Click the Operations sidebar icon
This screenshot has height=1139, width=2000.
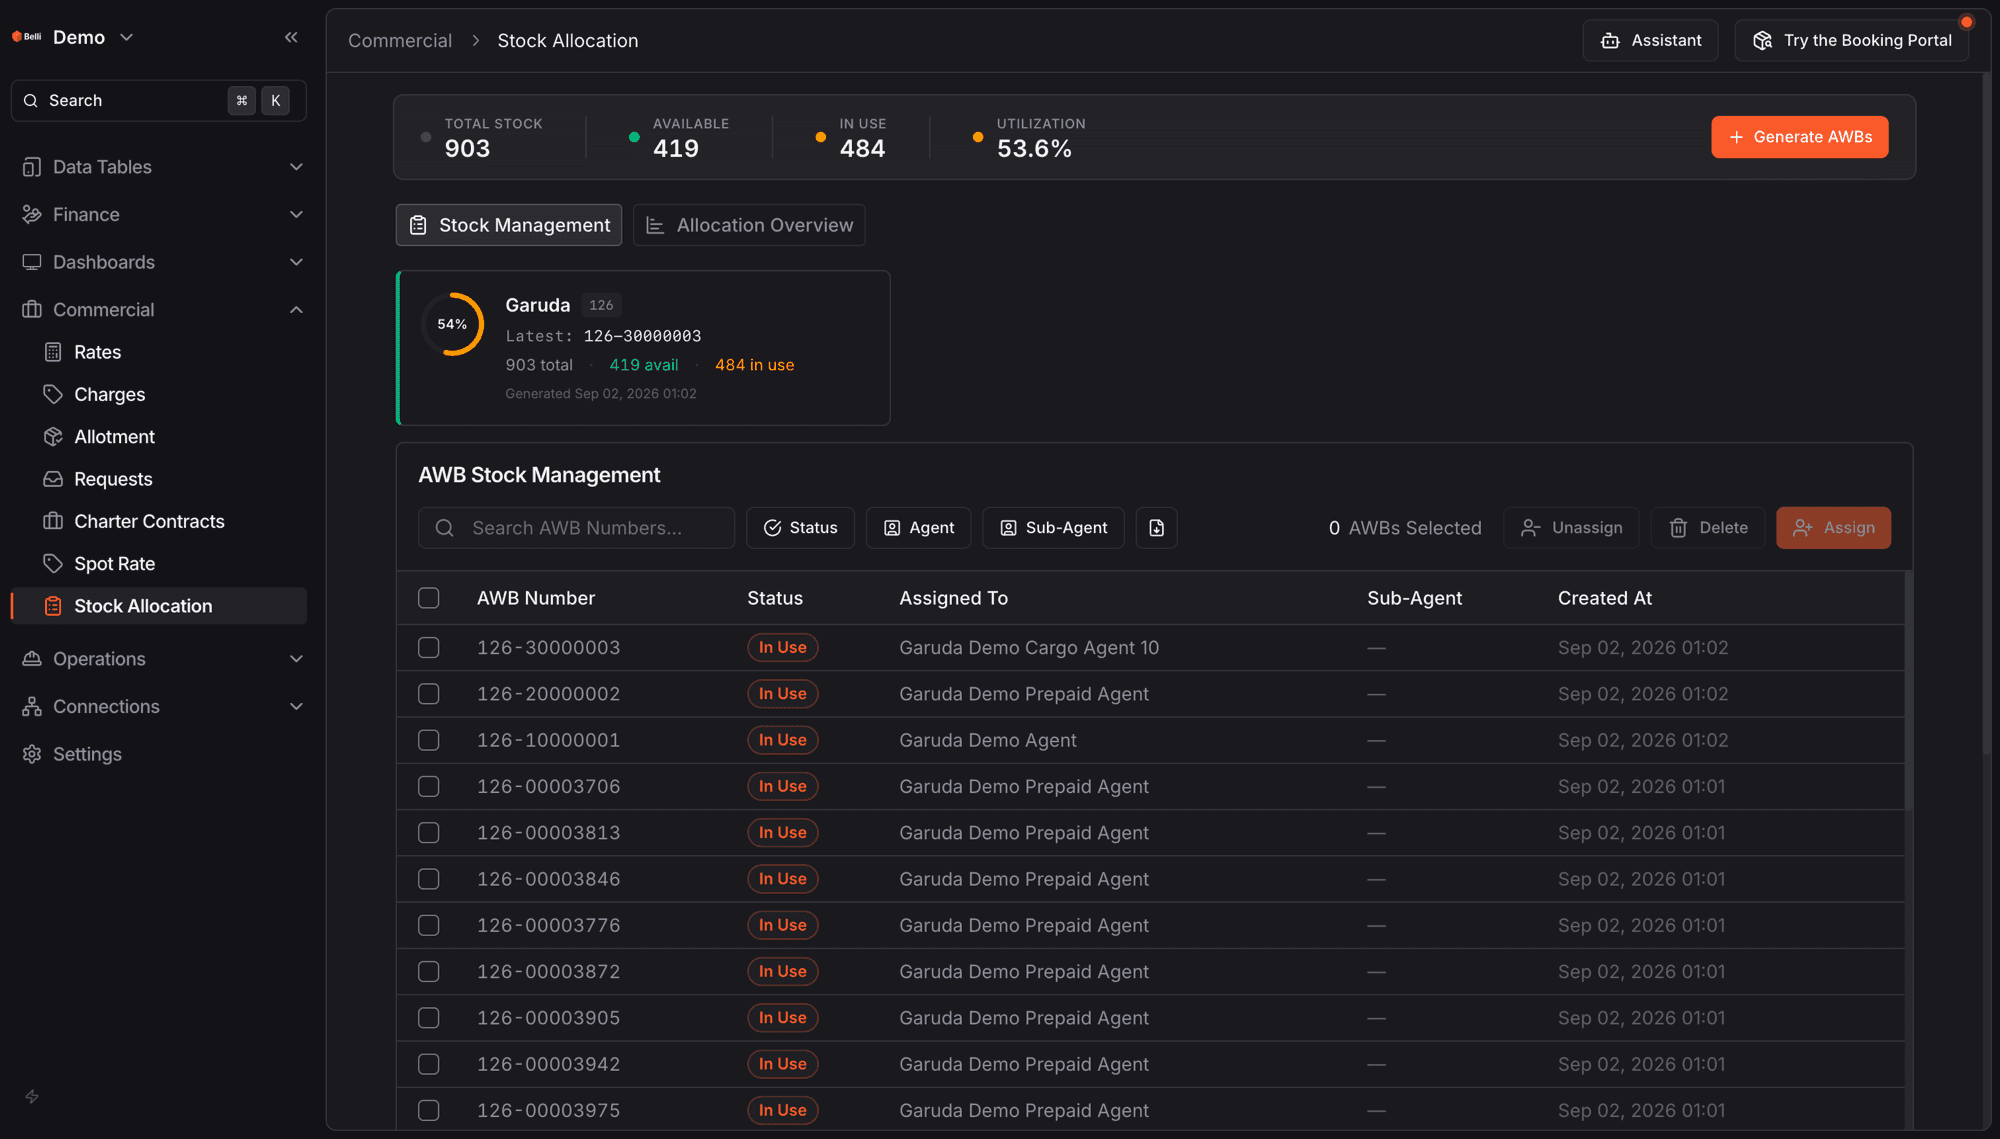coord(32,659)
